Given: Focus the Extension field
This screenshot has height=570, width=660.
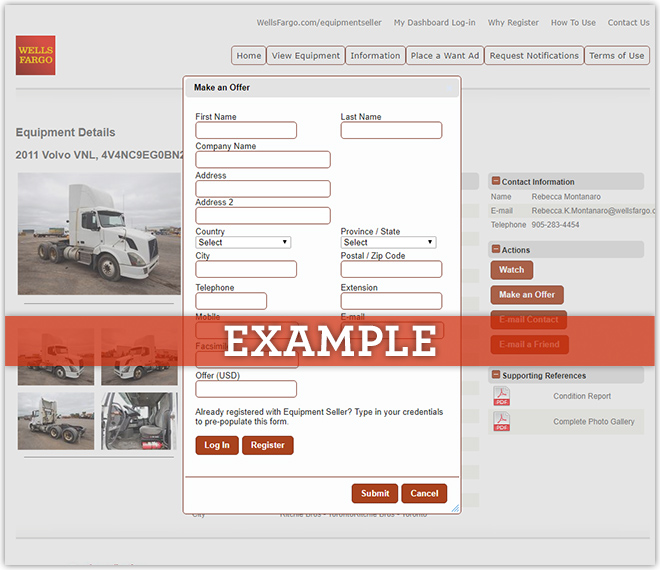Looking at the screenshot, I should click(391, 301).
